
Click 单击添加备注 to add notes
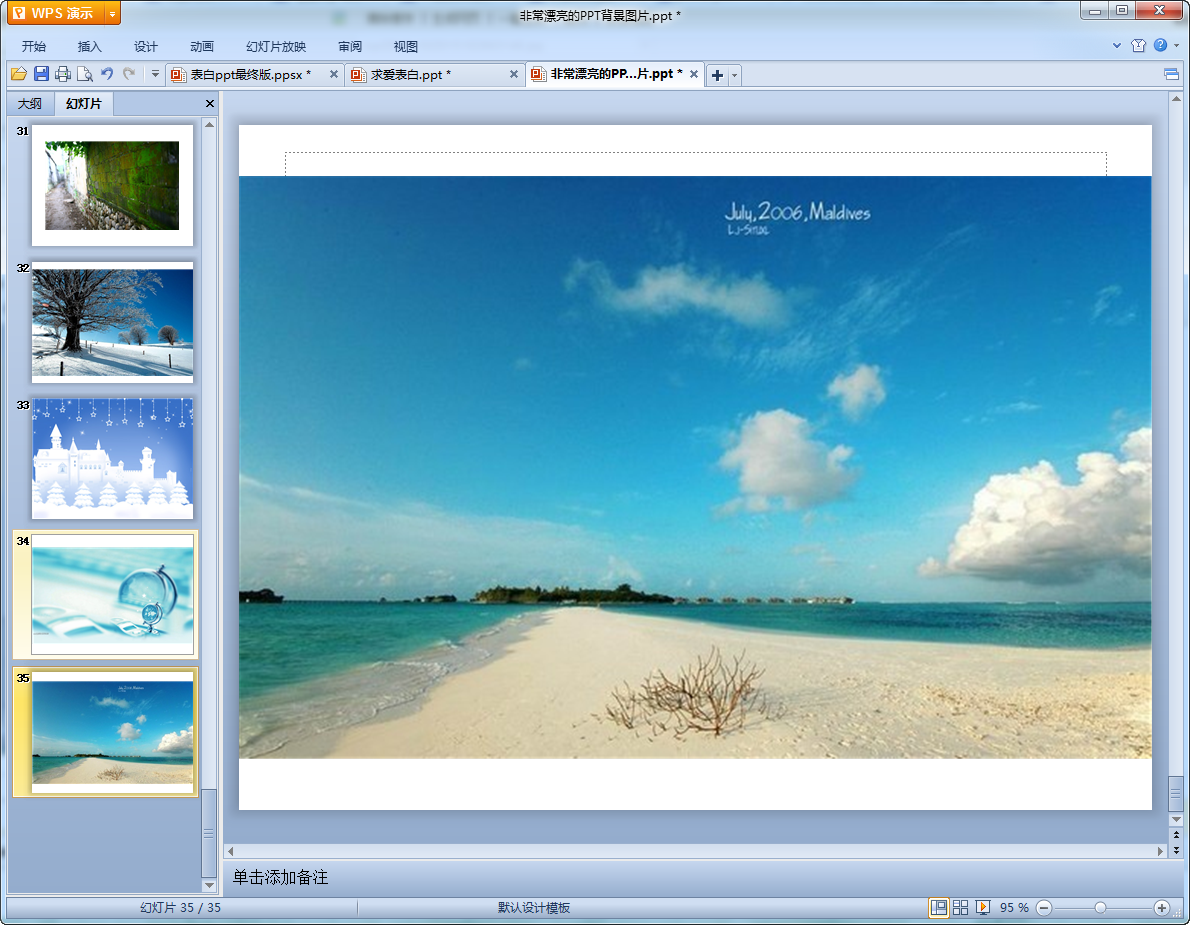280,878
